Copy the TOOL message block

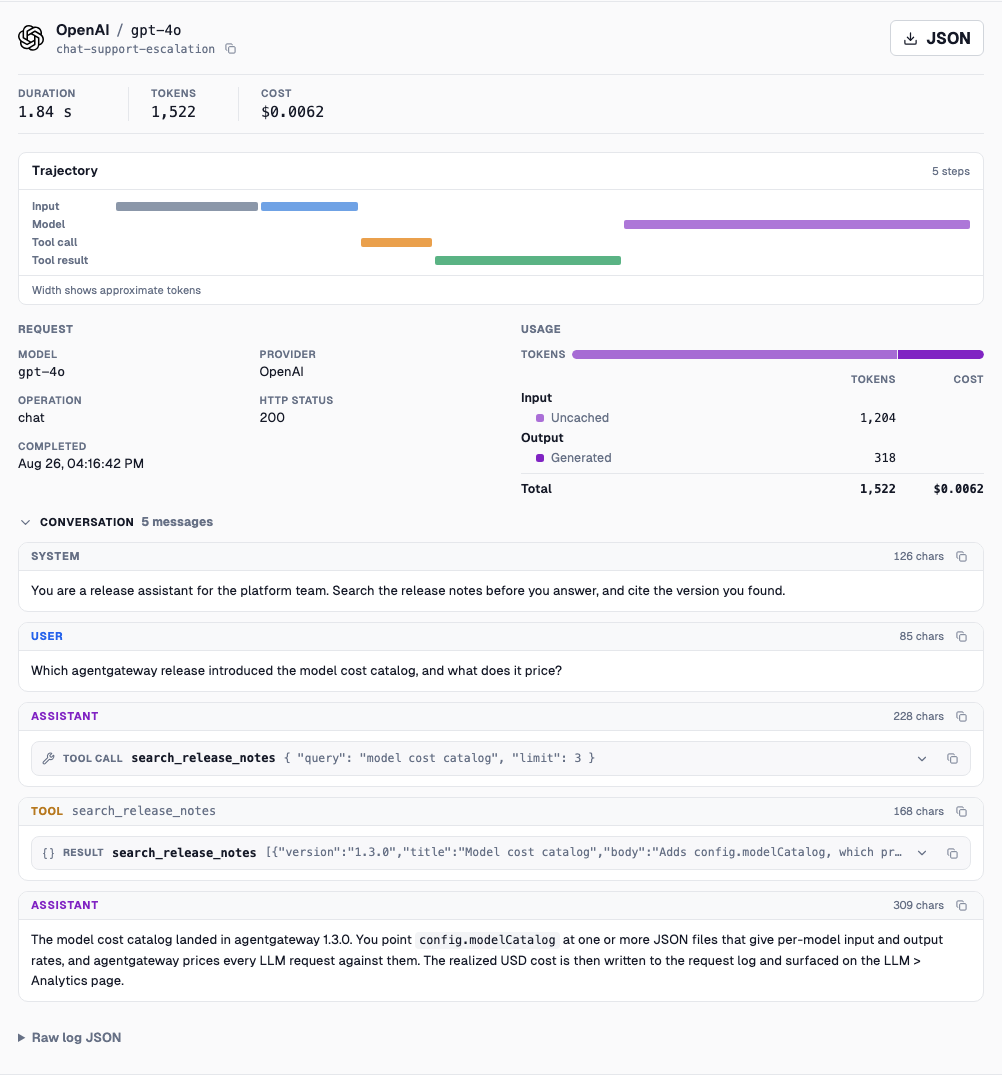[x=962, y=812]
